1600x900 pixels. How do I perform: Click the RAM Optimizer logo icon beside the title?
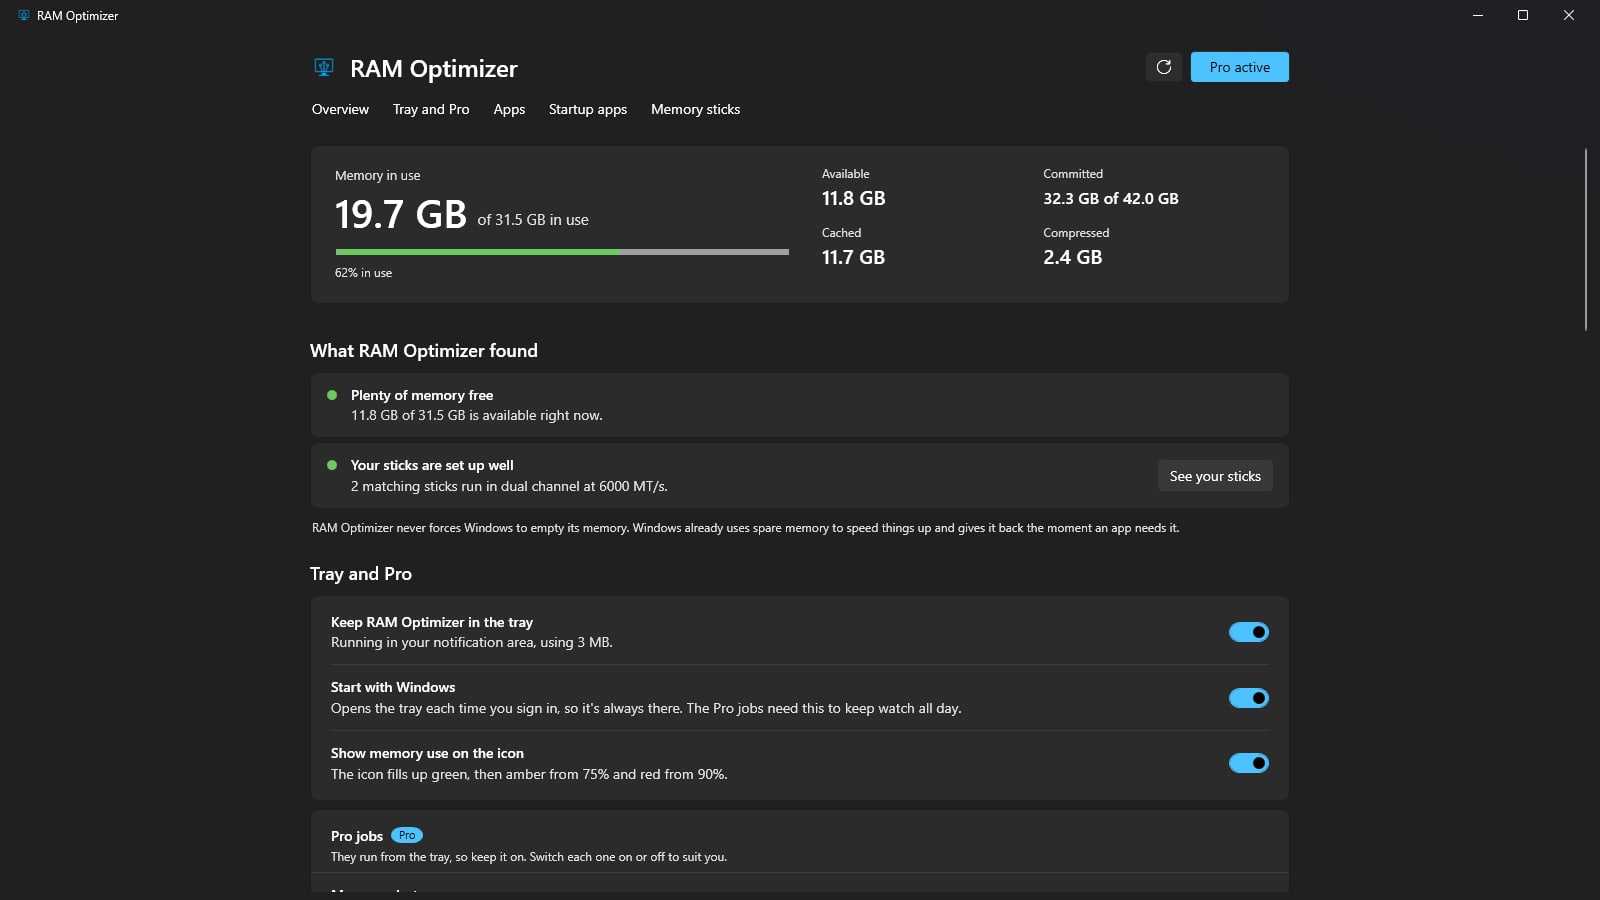pyautogui.click(x=323, y=67)
